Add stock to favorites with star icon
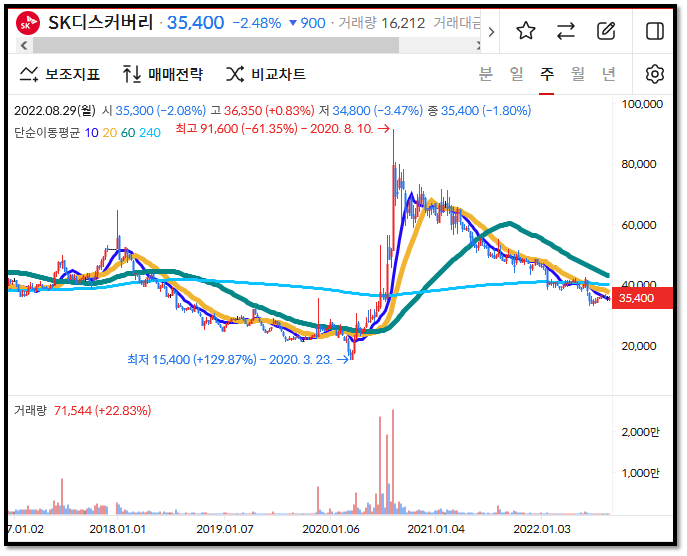The width and height of the screenshot is (687, 556). point(526,31)
